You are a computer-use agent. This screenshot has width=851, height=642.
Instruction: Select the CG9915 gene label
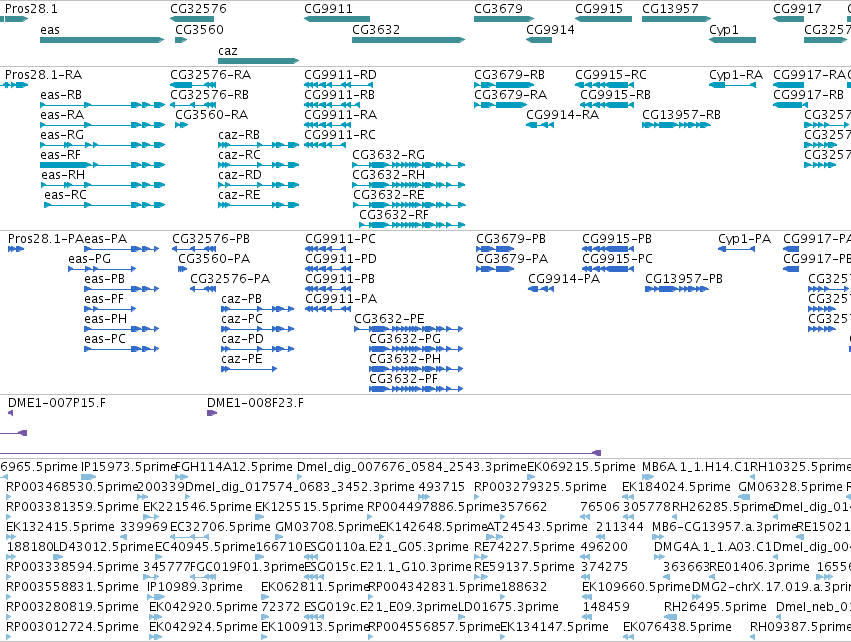599,9
